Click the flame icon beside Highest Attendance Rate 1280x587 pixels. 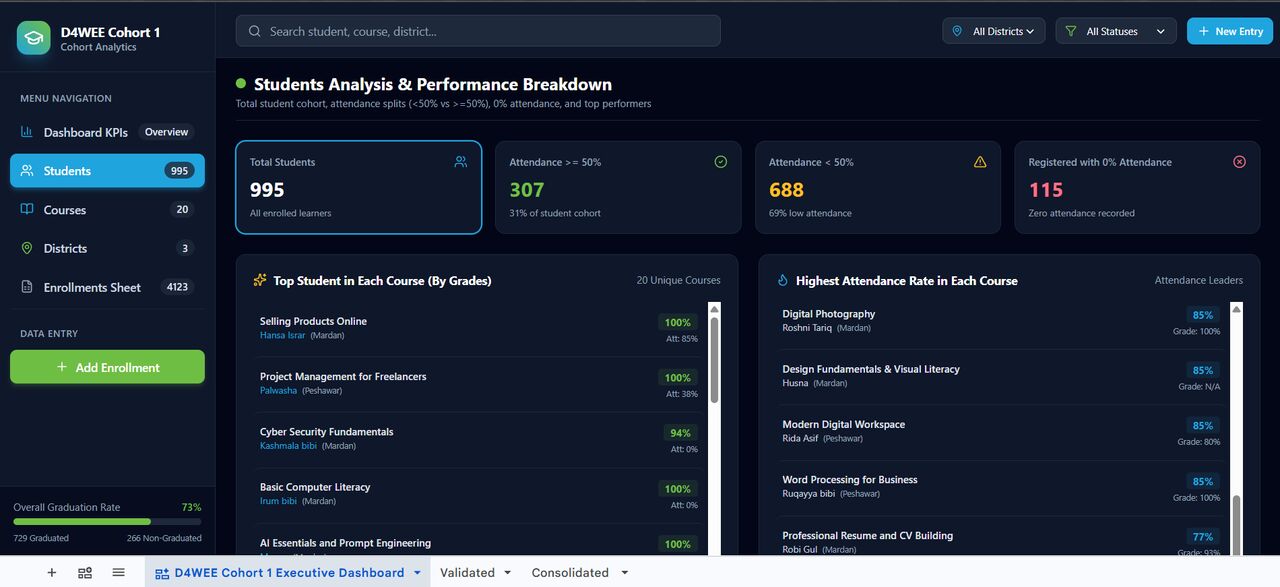click(x=783, y=281)
